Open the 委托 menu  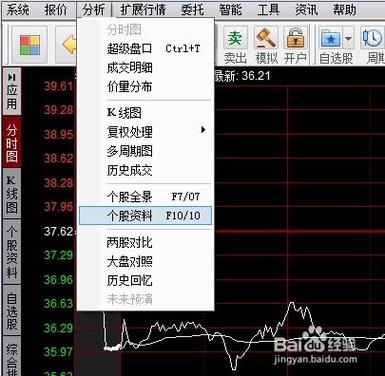(x=192, y=10)
